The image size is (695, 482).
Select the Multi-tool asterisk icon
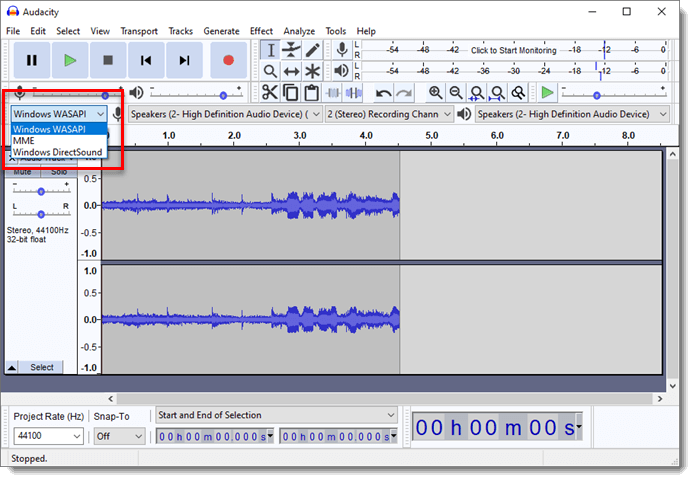313,71
